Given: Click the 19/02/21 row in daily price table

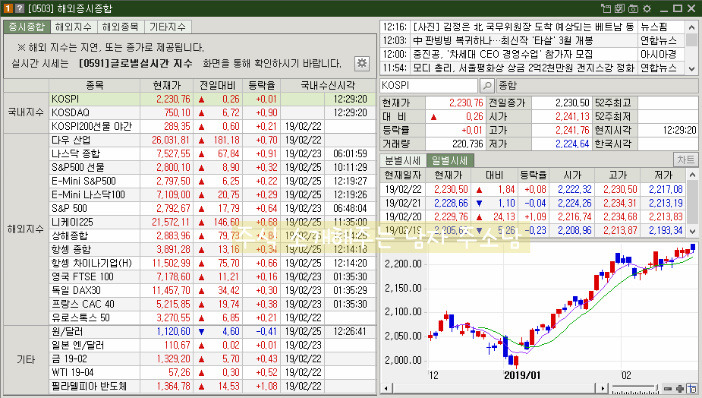Looking at the screenshot, I should point(533,203).
